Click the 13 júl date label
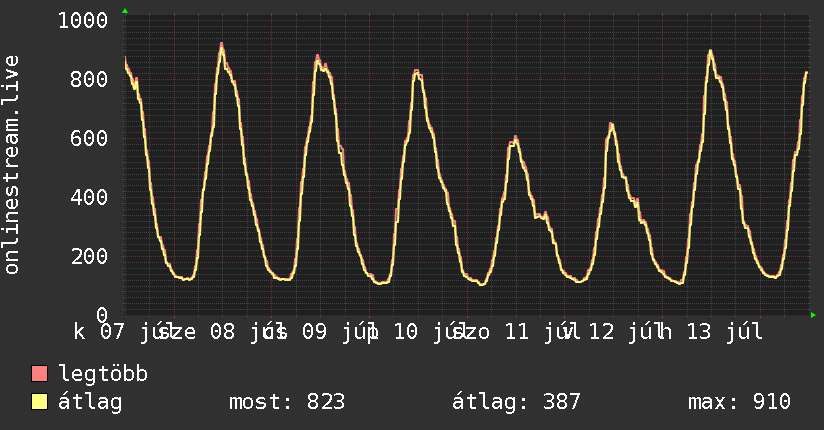The image size is (824, 430). [725, 332]
